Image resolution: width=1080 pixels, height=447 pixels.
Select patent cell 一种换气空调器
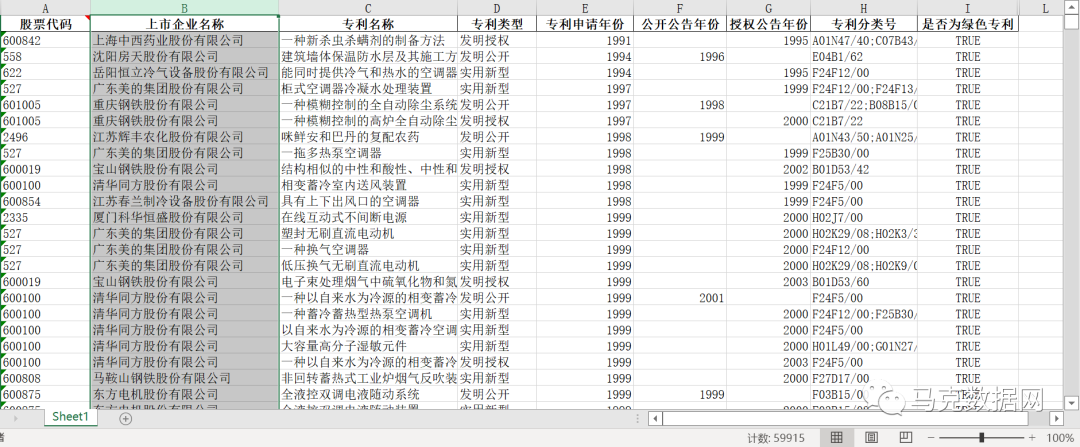pos(368,249)
